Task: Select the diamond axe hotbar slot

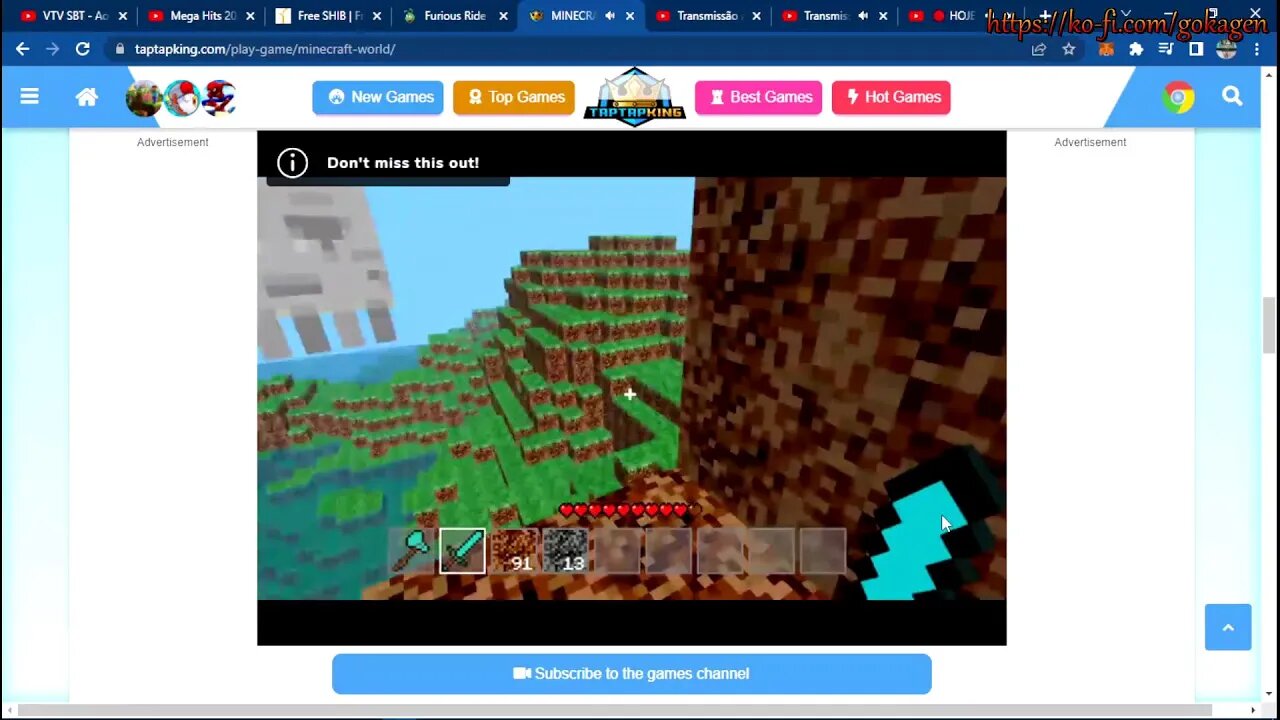Action: (x=411, y=550)
